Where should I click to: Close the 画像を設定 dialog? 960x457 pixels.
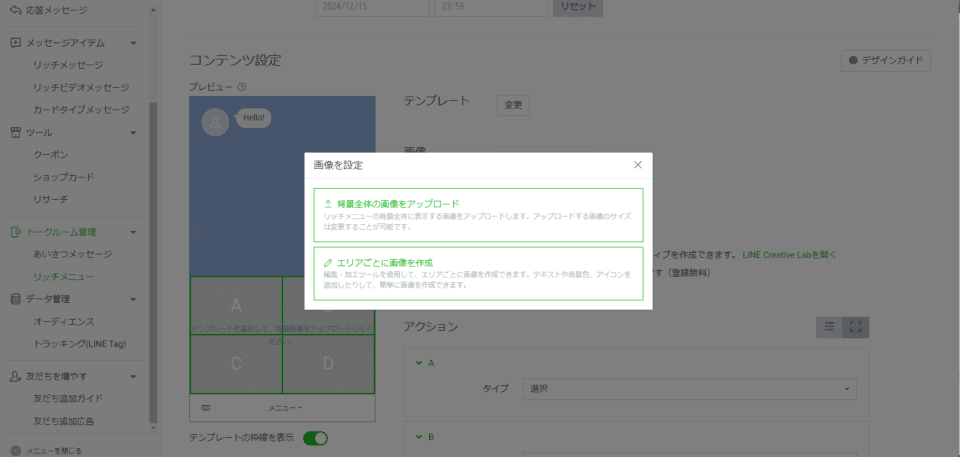pos(637,165)
